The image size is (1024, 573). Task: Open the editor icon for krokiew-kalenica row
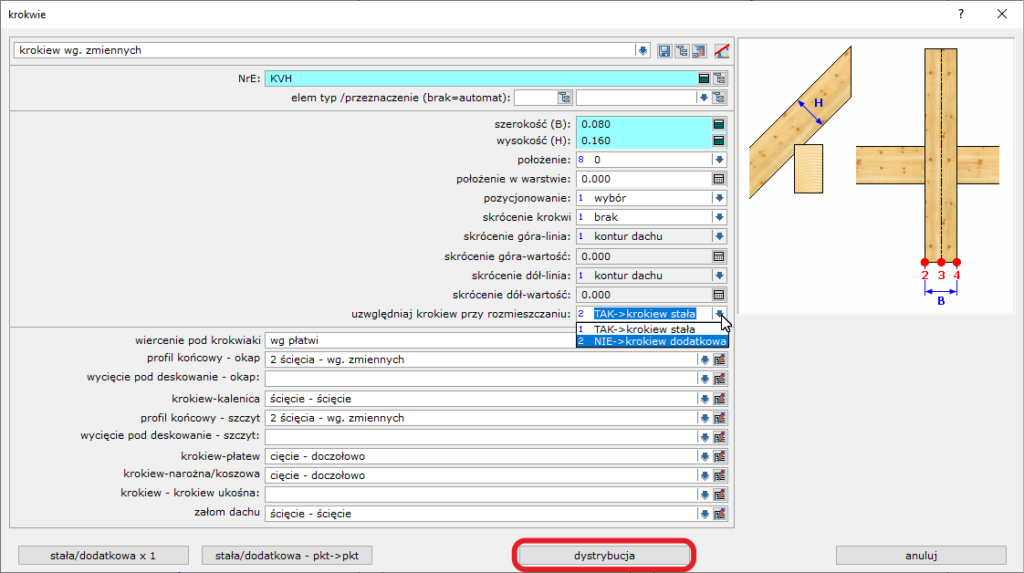719,399
